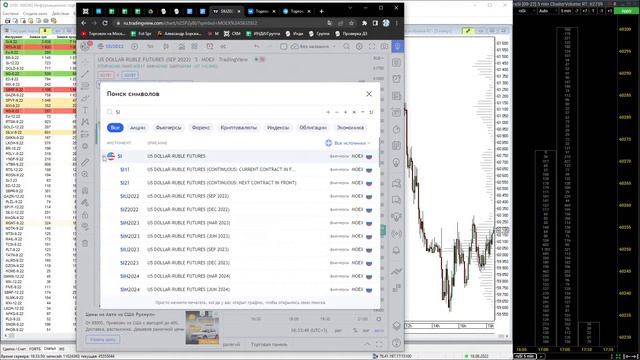Insert plus operator in symbol search
The width and height of the screenshot is (640, 360).
(x=345, y=112)
